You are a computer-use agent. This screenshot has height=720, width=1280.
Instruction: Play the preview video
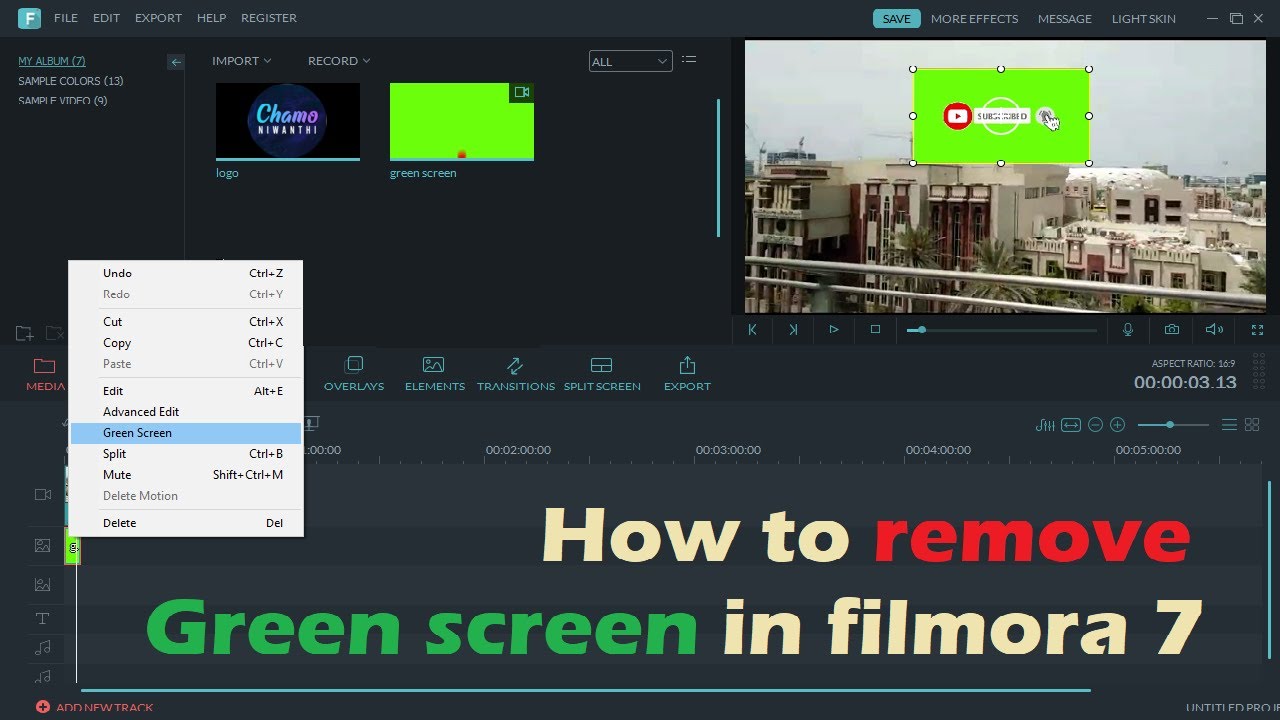coord(834,329)
